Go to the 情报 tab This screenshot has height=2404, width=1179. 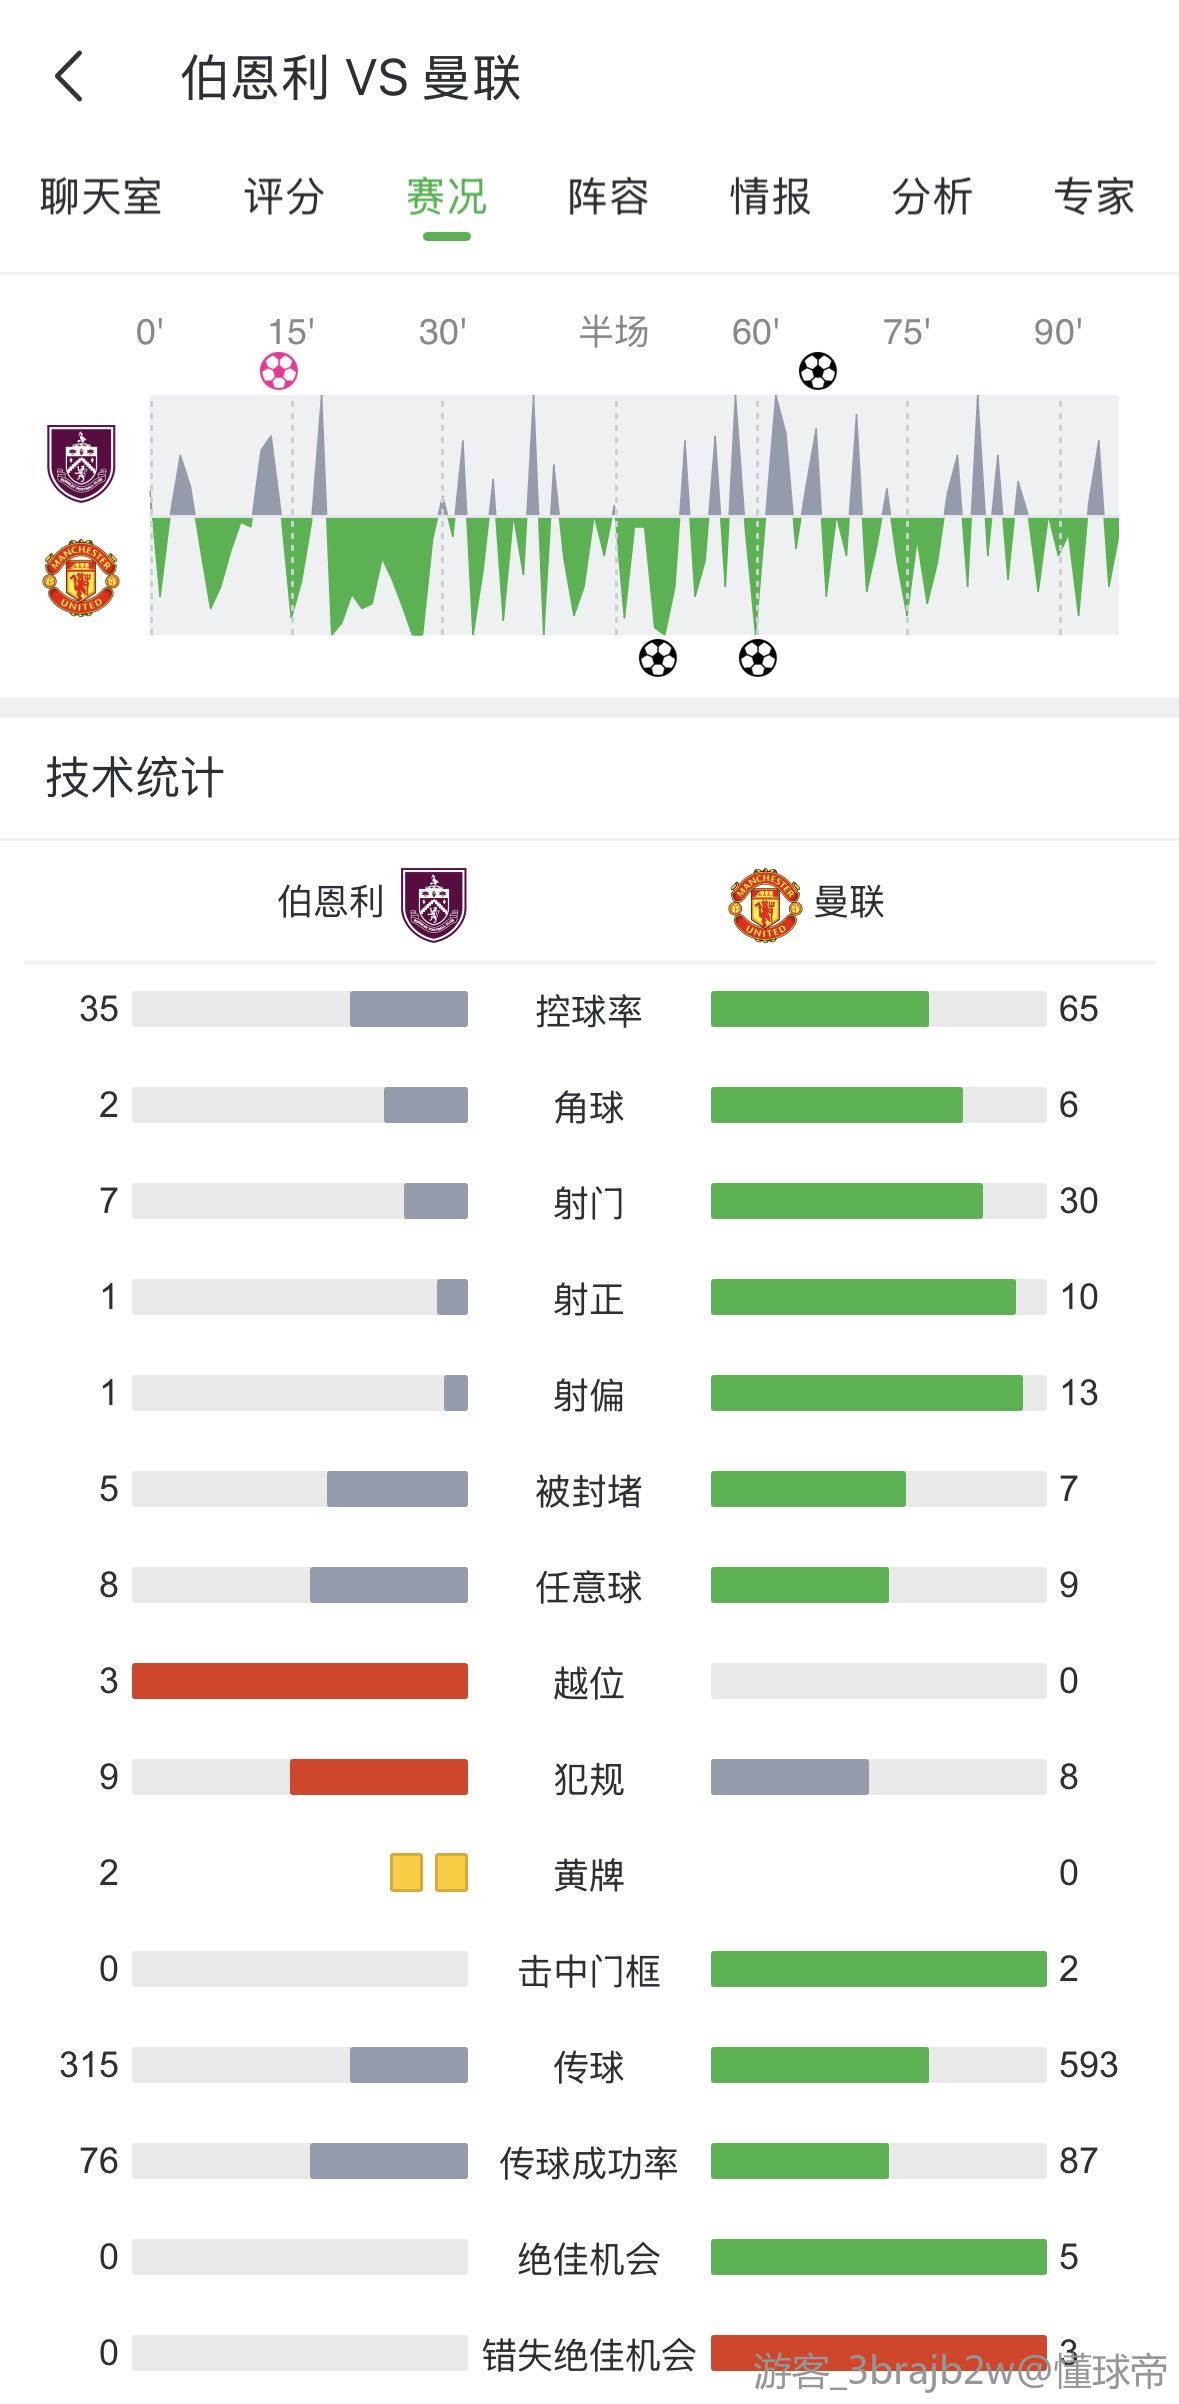(770, 197)
